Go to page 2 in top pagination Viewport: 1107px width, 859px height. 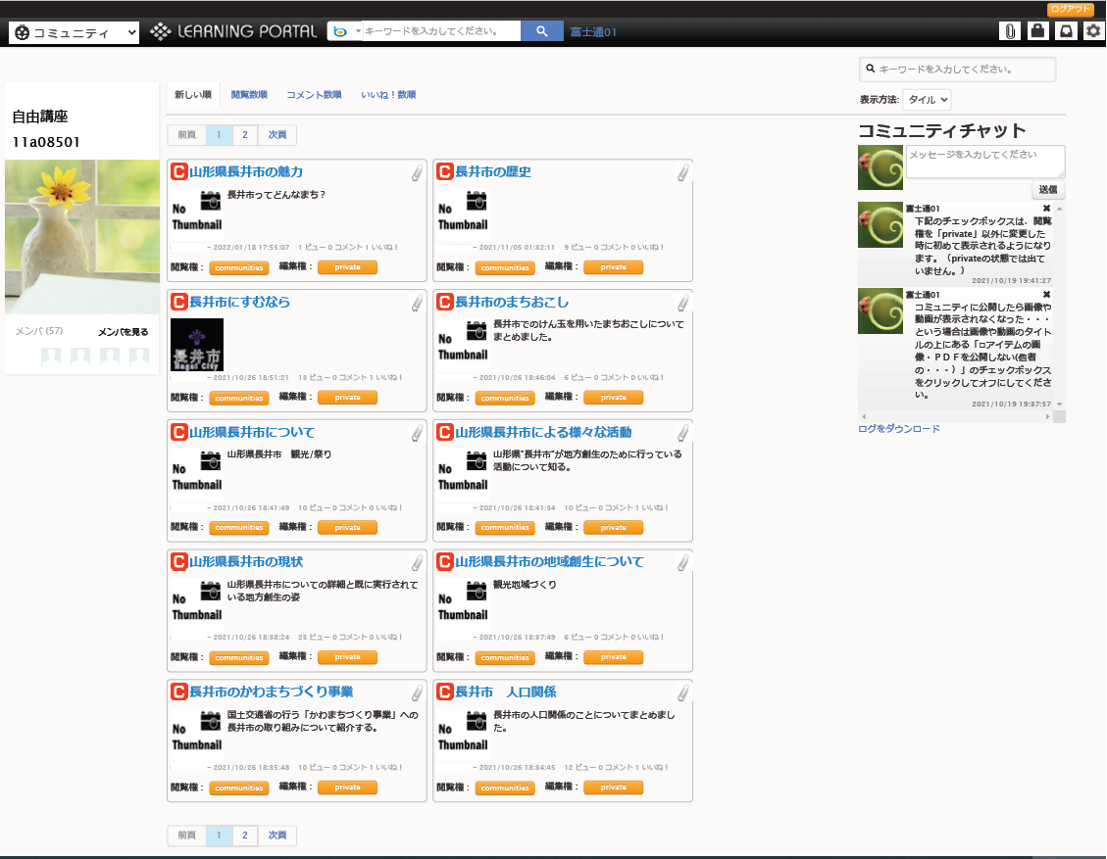pyautogui.click(x=244, y=135)
